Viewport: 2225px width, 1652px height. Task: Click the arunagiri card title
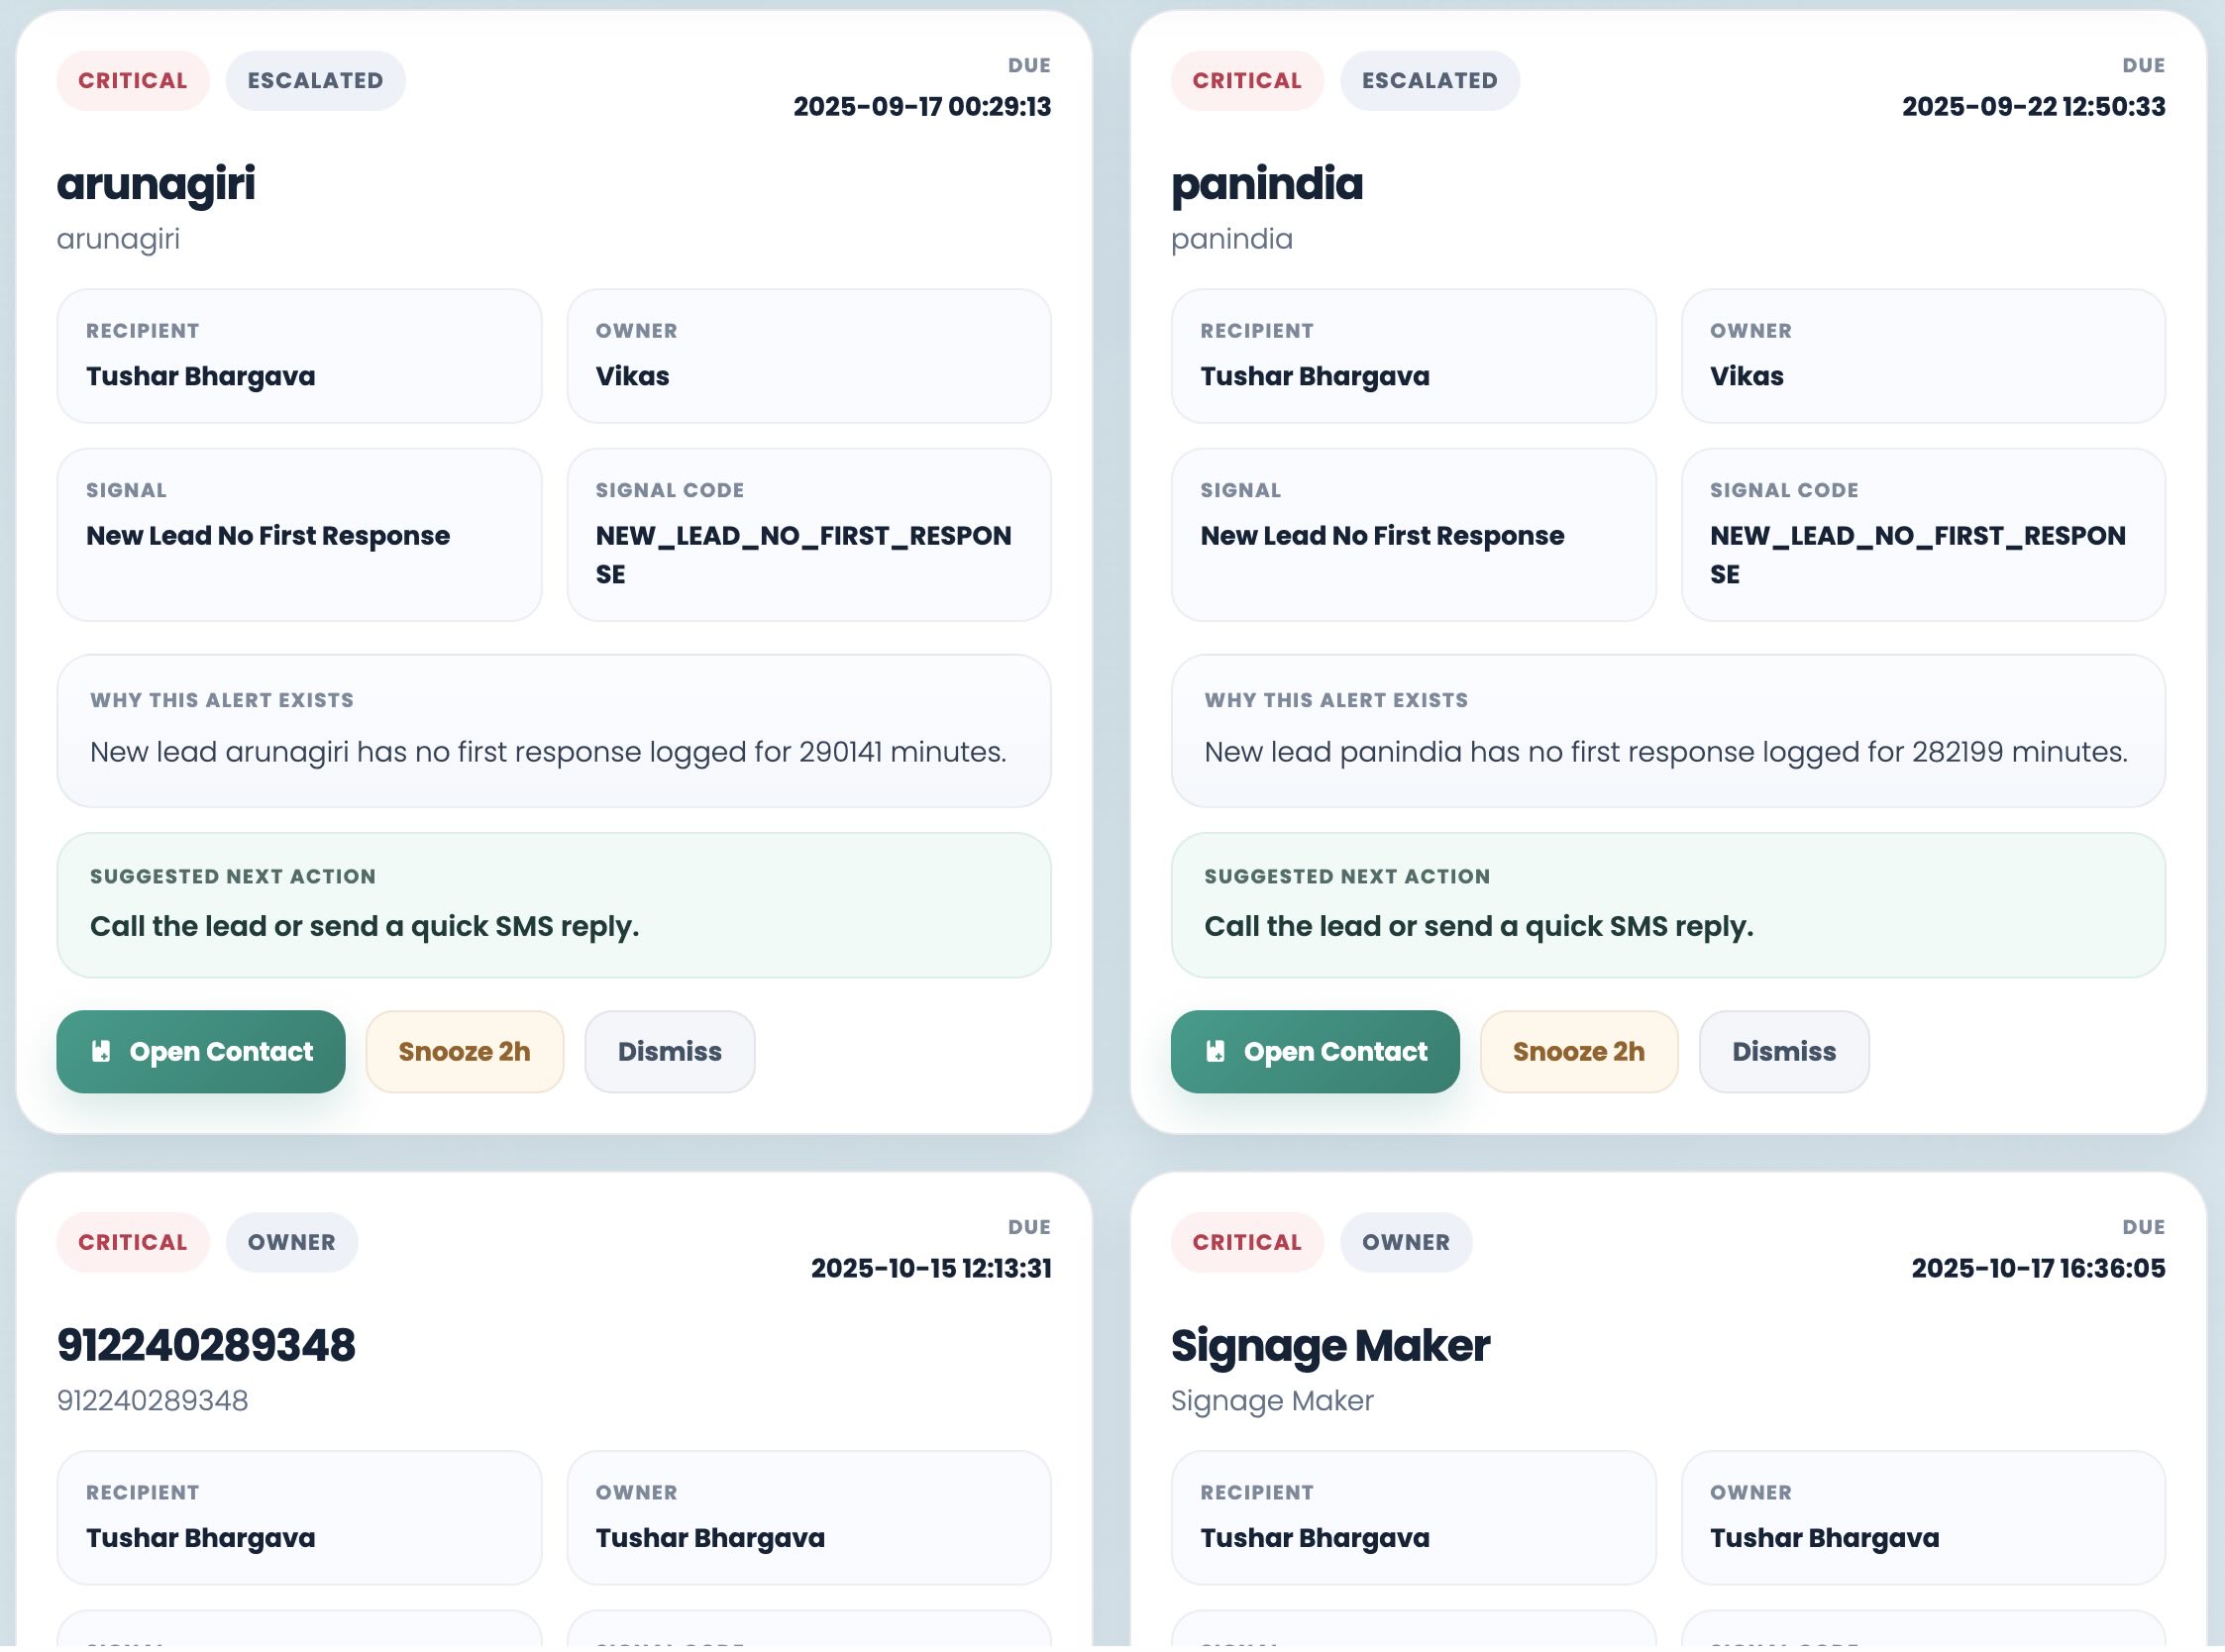[156, 184]
